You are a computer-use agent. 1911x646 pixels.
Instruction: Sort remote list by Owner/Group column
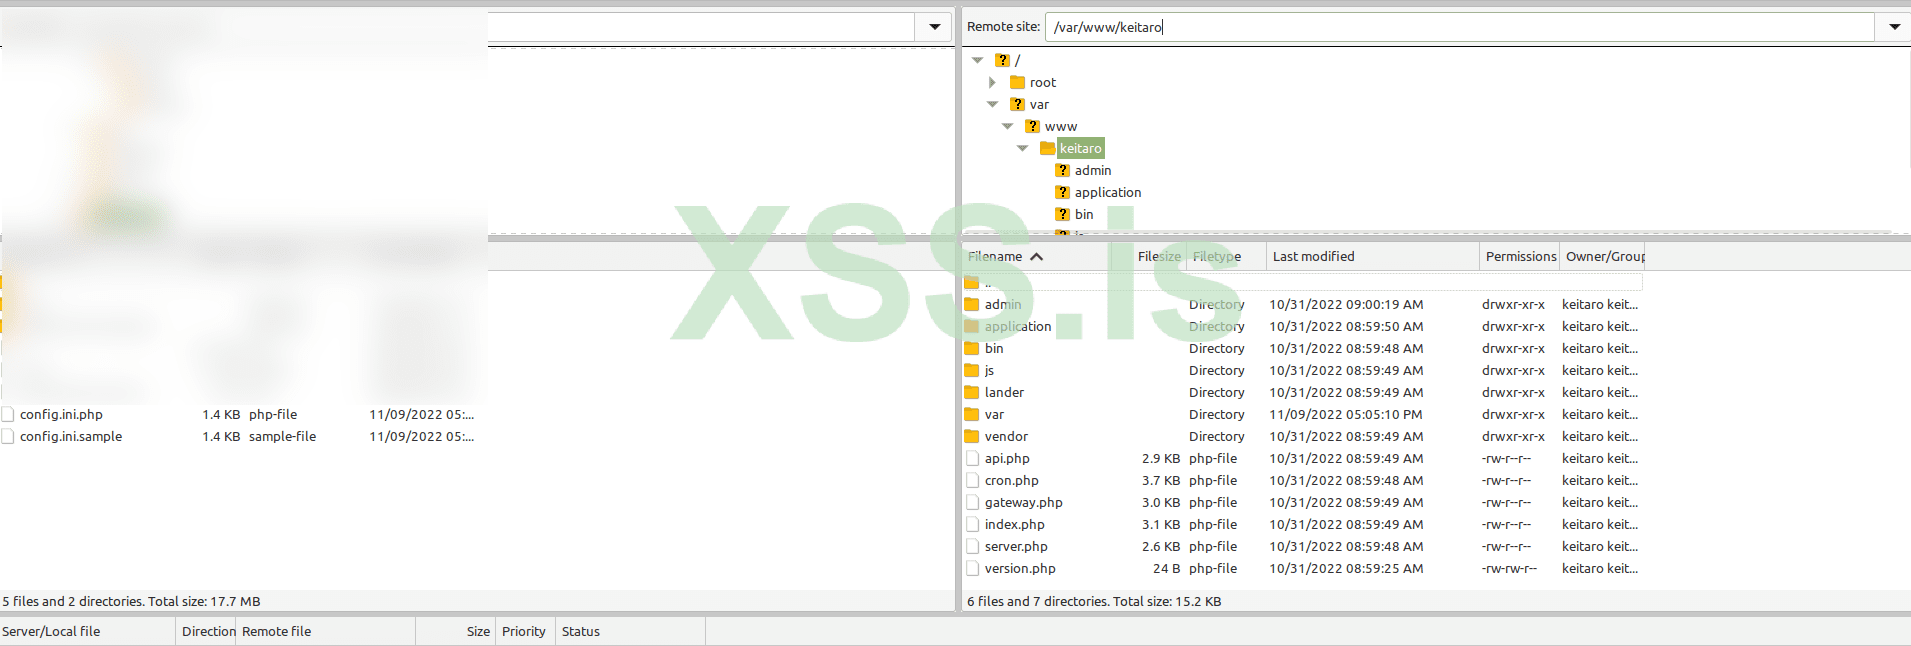click(1603, 257)
